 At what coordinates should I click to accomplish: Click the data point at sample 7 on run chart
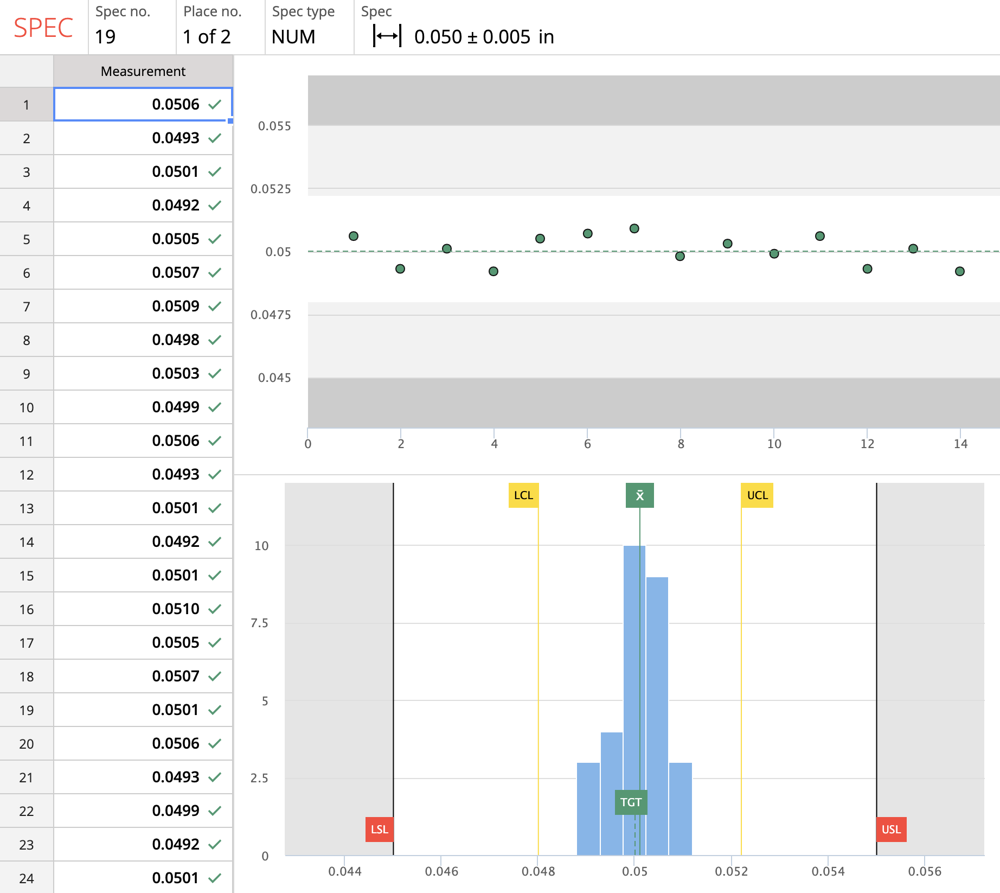(x=634, y=229)
